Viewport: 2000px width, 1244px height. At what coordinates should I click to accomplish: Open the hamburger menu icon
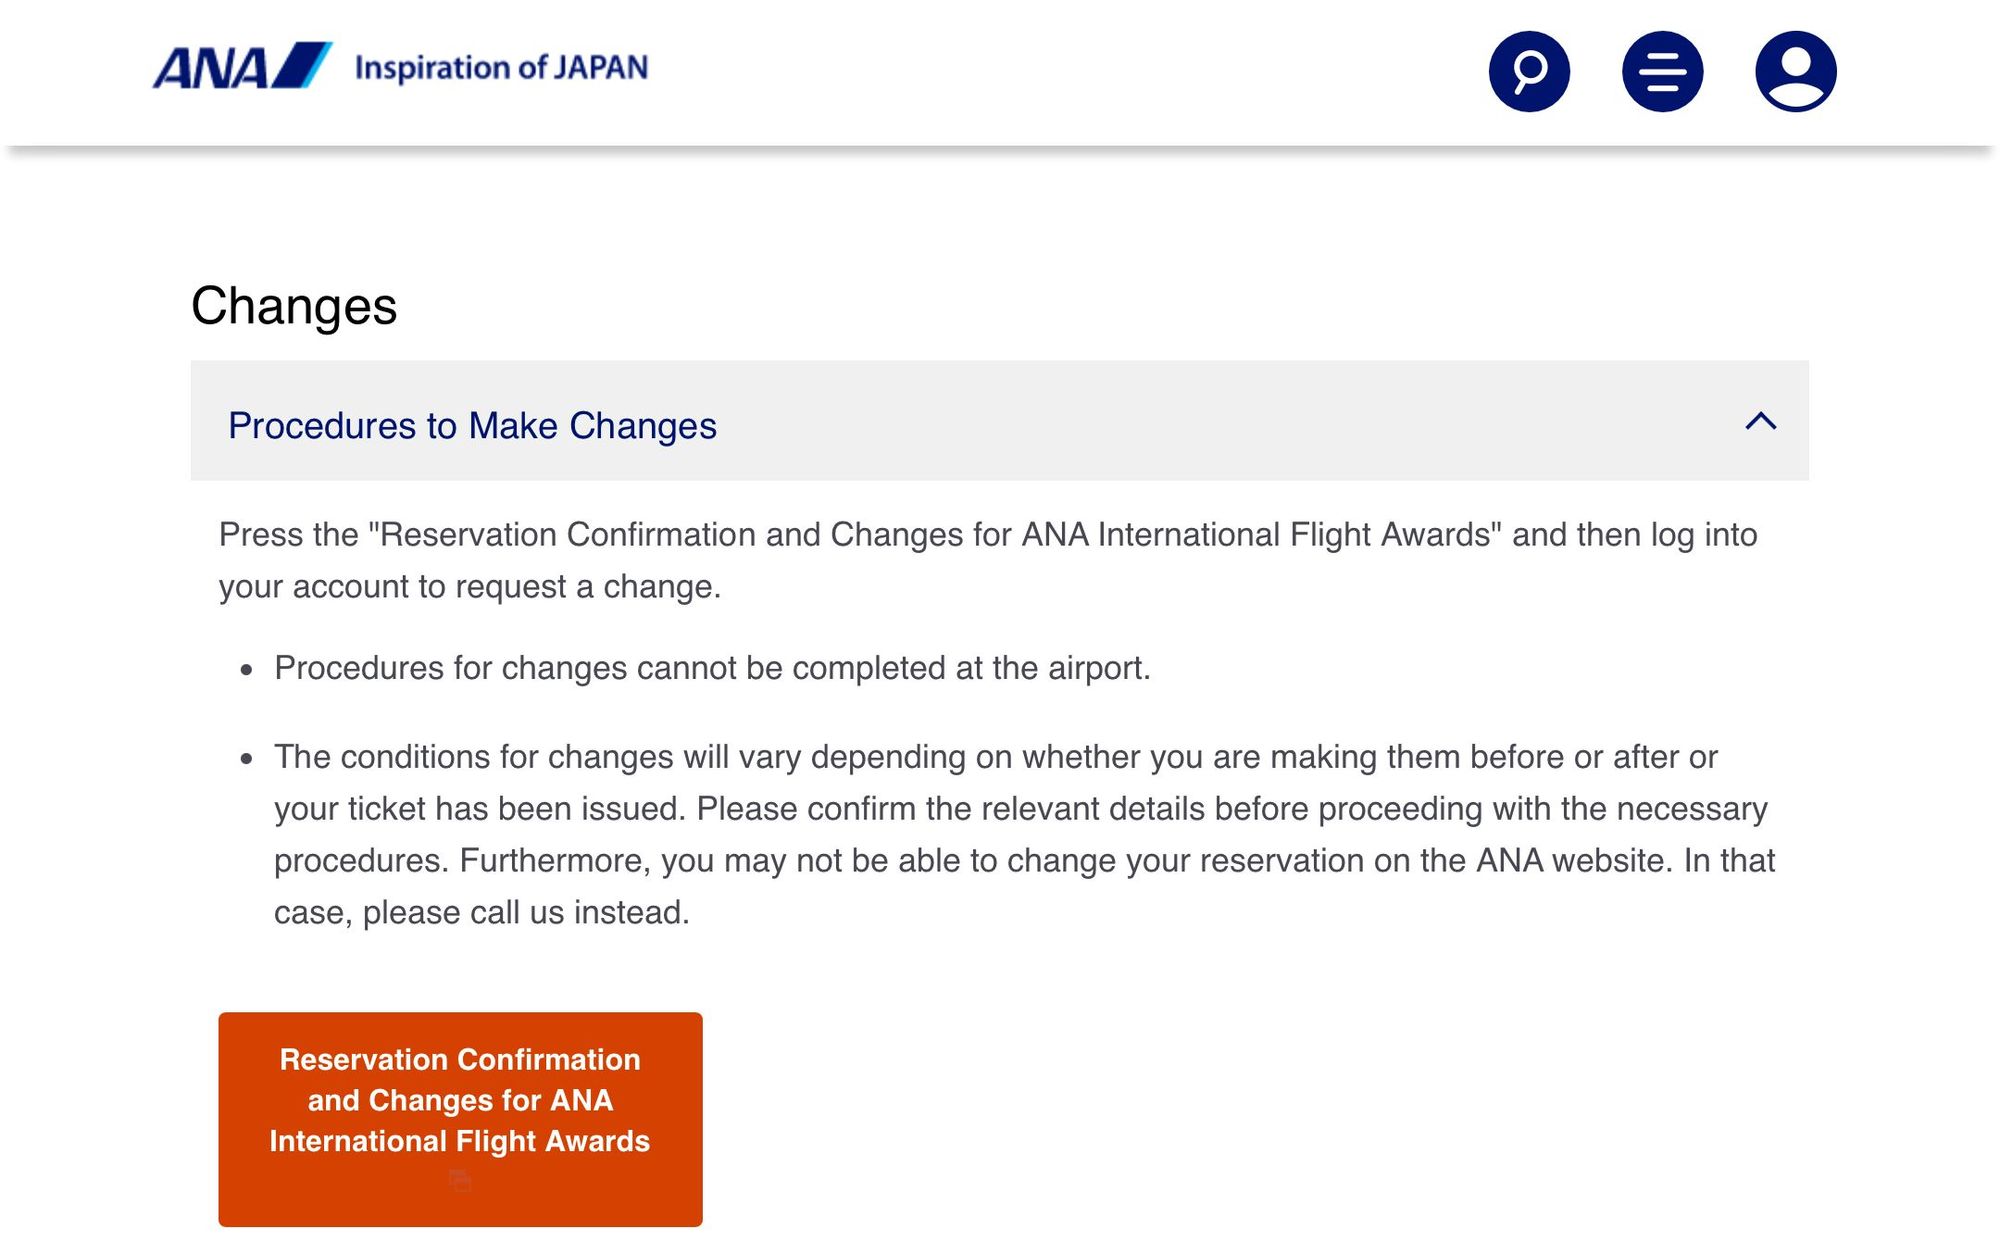pos(1662,71)
